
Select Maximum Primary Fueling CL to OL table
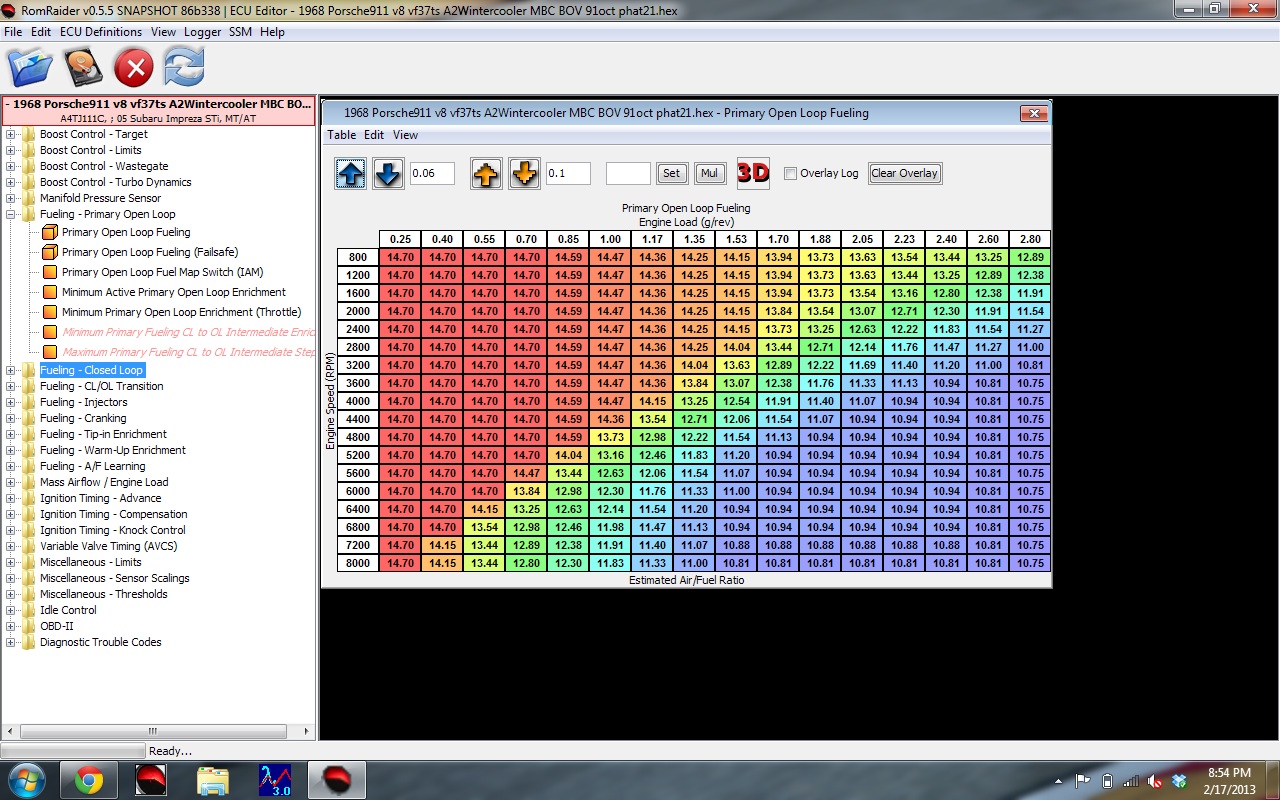(188, 352)
